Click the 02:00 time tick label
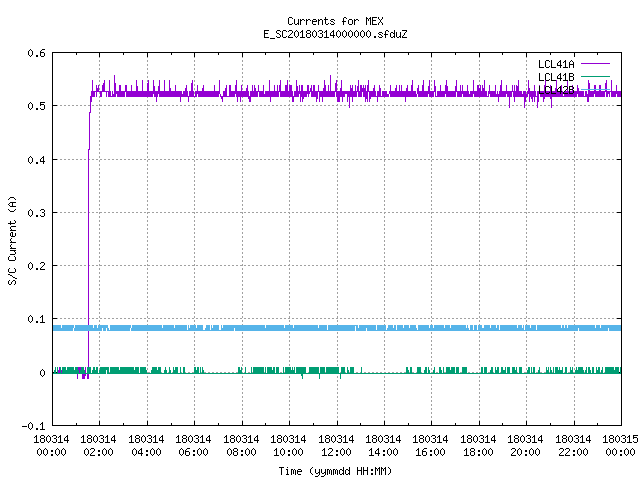Viewport: 640px width, 480px height. click(x=98, y=452)
